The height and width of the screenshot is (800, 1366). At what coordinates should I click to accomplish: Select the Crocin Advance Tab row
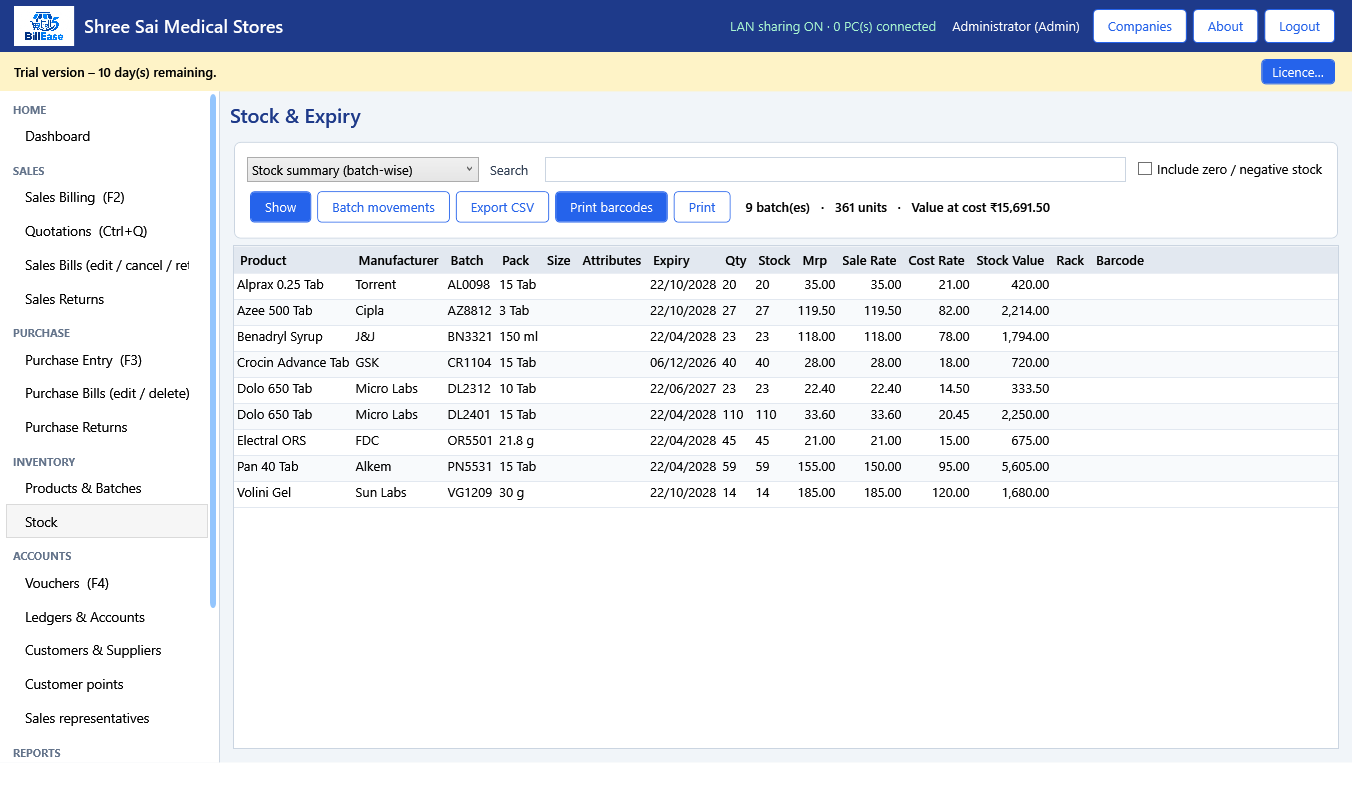pyautogui.click(x=786, y=363)
